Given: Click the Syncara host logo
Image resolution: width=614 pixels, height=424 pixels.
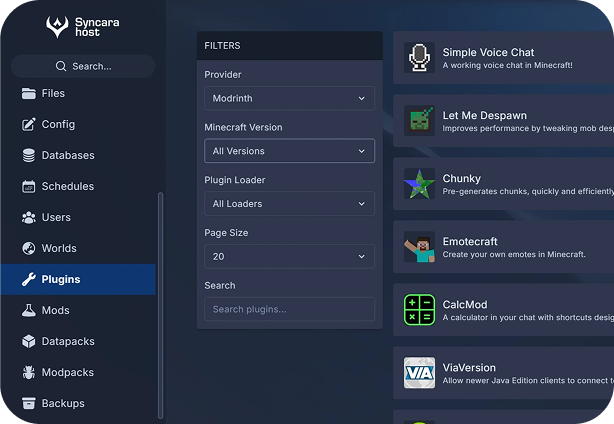Looking at the screenshot, I should coord(83,27).
